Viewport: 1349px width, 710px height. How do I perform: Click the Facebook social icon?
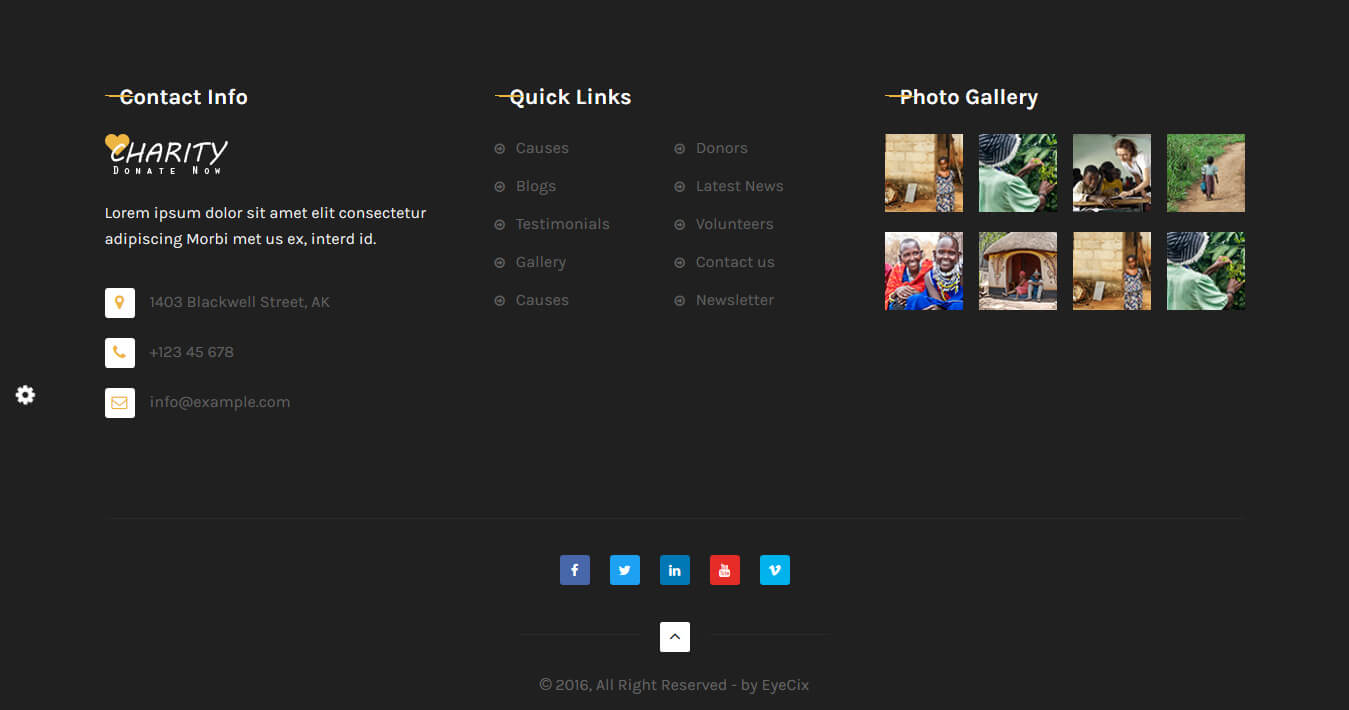[574, 570]
